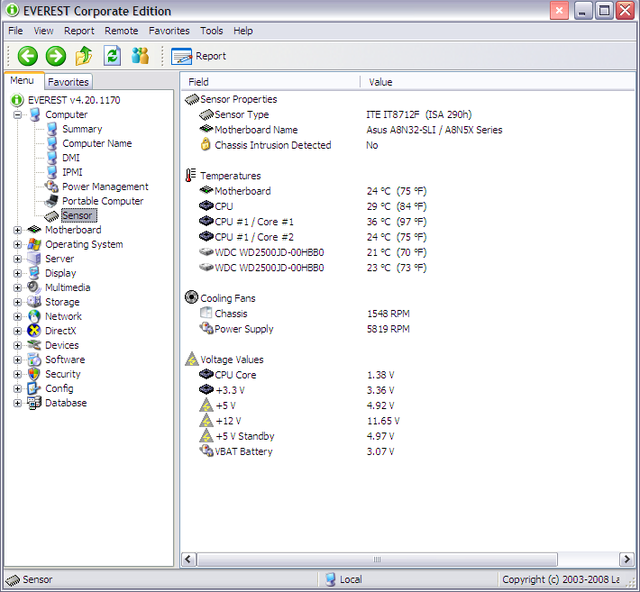Click the Software disc icon in the tree
Screen dimensions: 640x592
tap(34, 360)
